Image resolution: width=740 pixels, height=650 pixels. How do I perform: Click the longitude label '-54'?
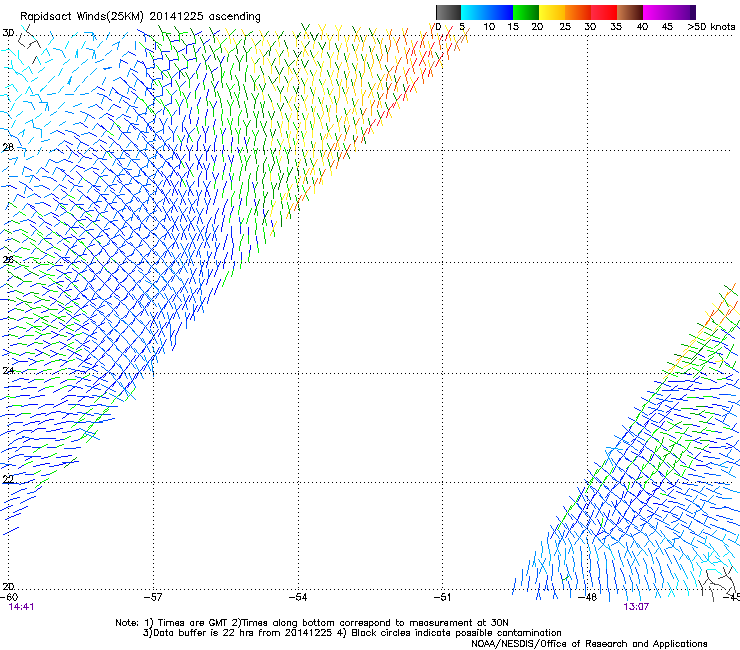click(x=298, y=597)
